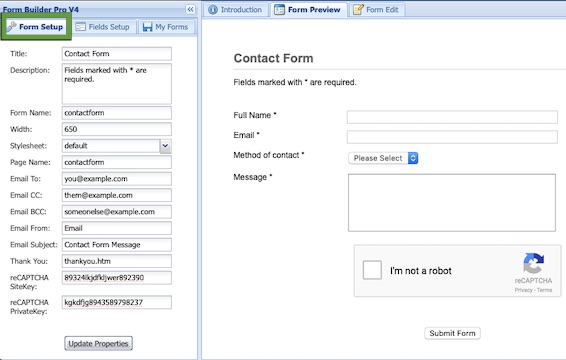Click the Page Name input field
The image size is (566, 360).
pos(117,162)
